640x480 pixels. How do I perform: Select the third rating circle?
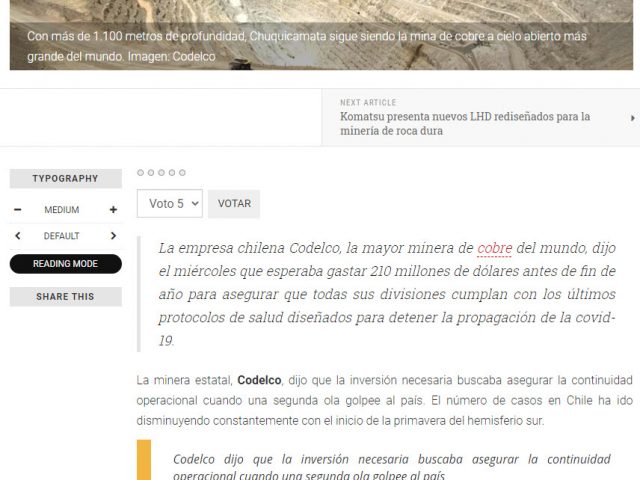coord(161,173)
